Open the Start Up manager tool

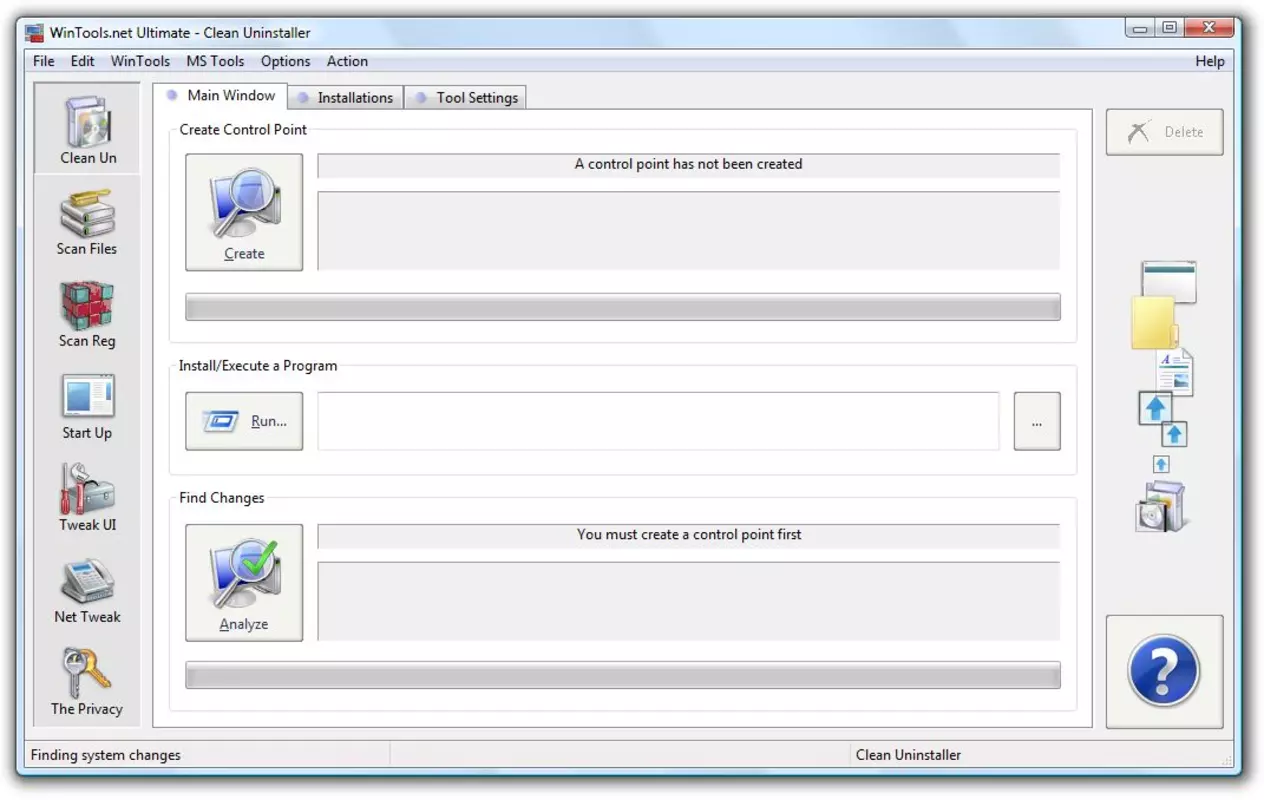coord(87,406)
